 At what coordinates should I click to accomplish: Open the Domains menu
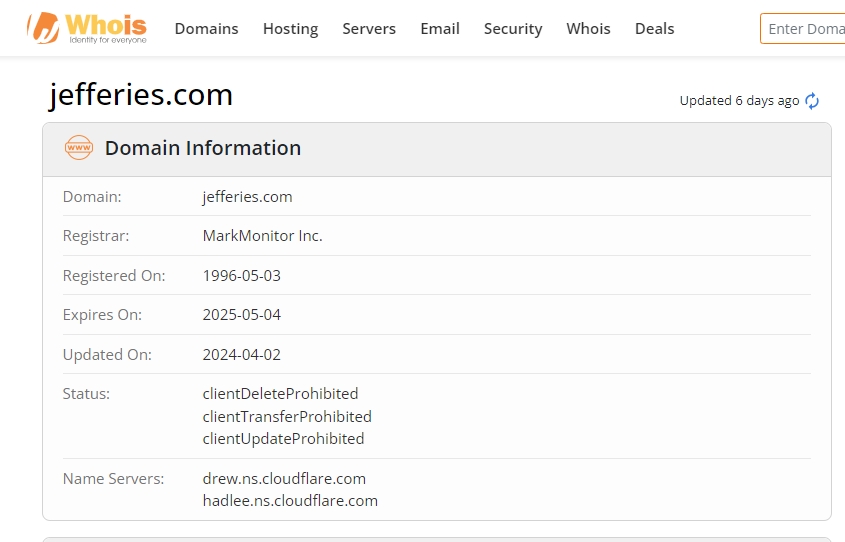click(206, 29)
